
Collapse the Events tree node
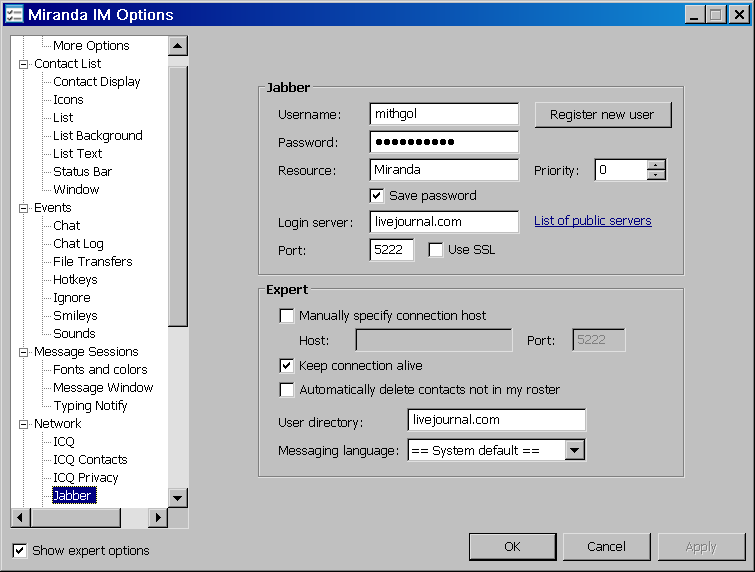tap(23, 208)
